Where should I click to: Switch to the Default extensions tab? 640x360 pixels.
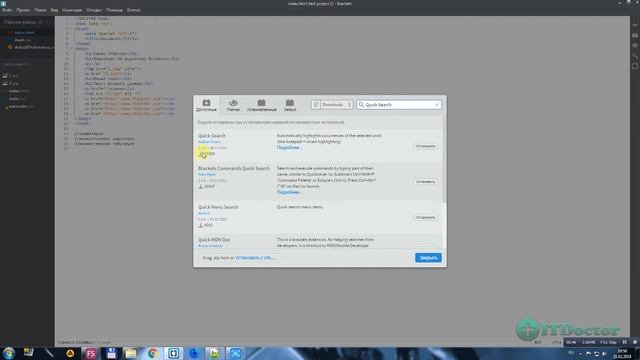pos(290,105)
